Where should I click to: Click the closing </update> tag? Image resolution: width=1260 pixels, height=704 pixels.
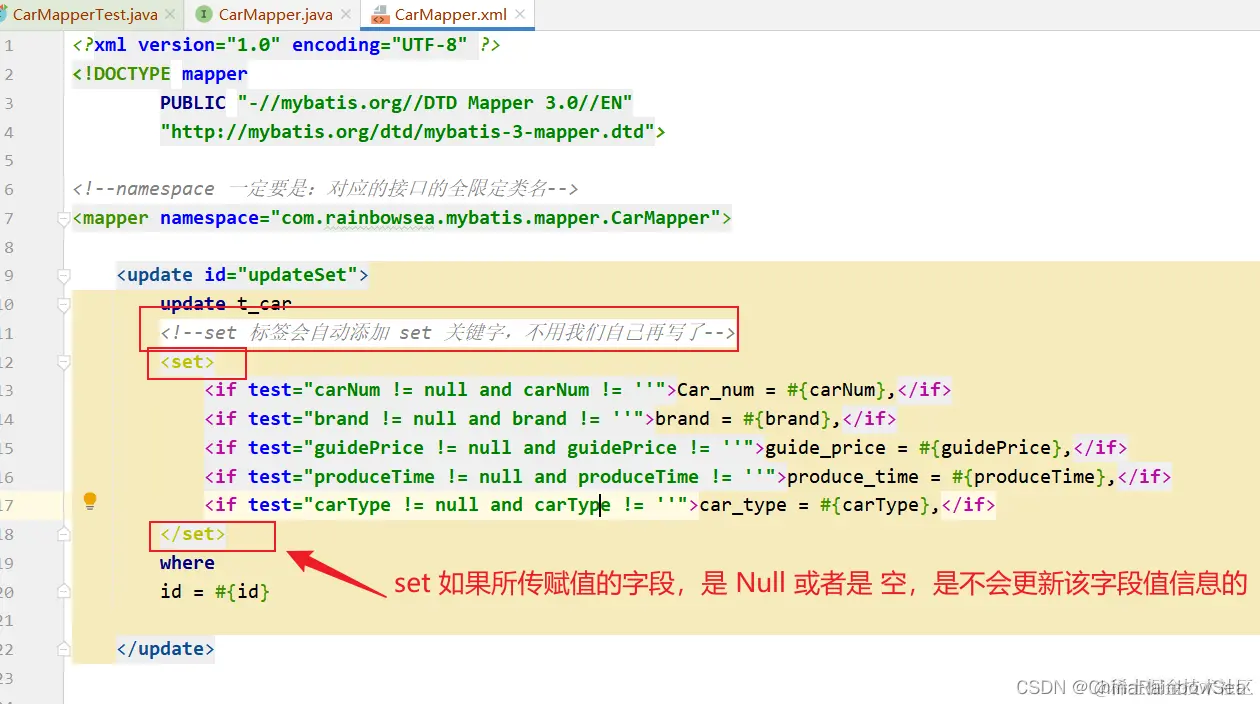pyautogui.click(x=165, y=649)
